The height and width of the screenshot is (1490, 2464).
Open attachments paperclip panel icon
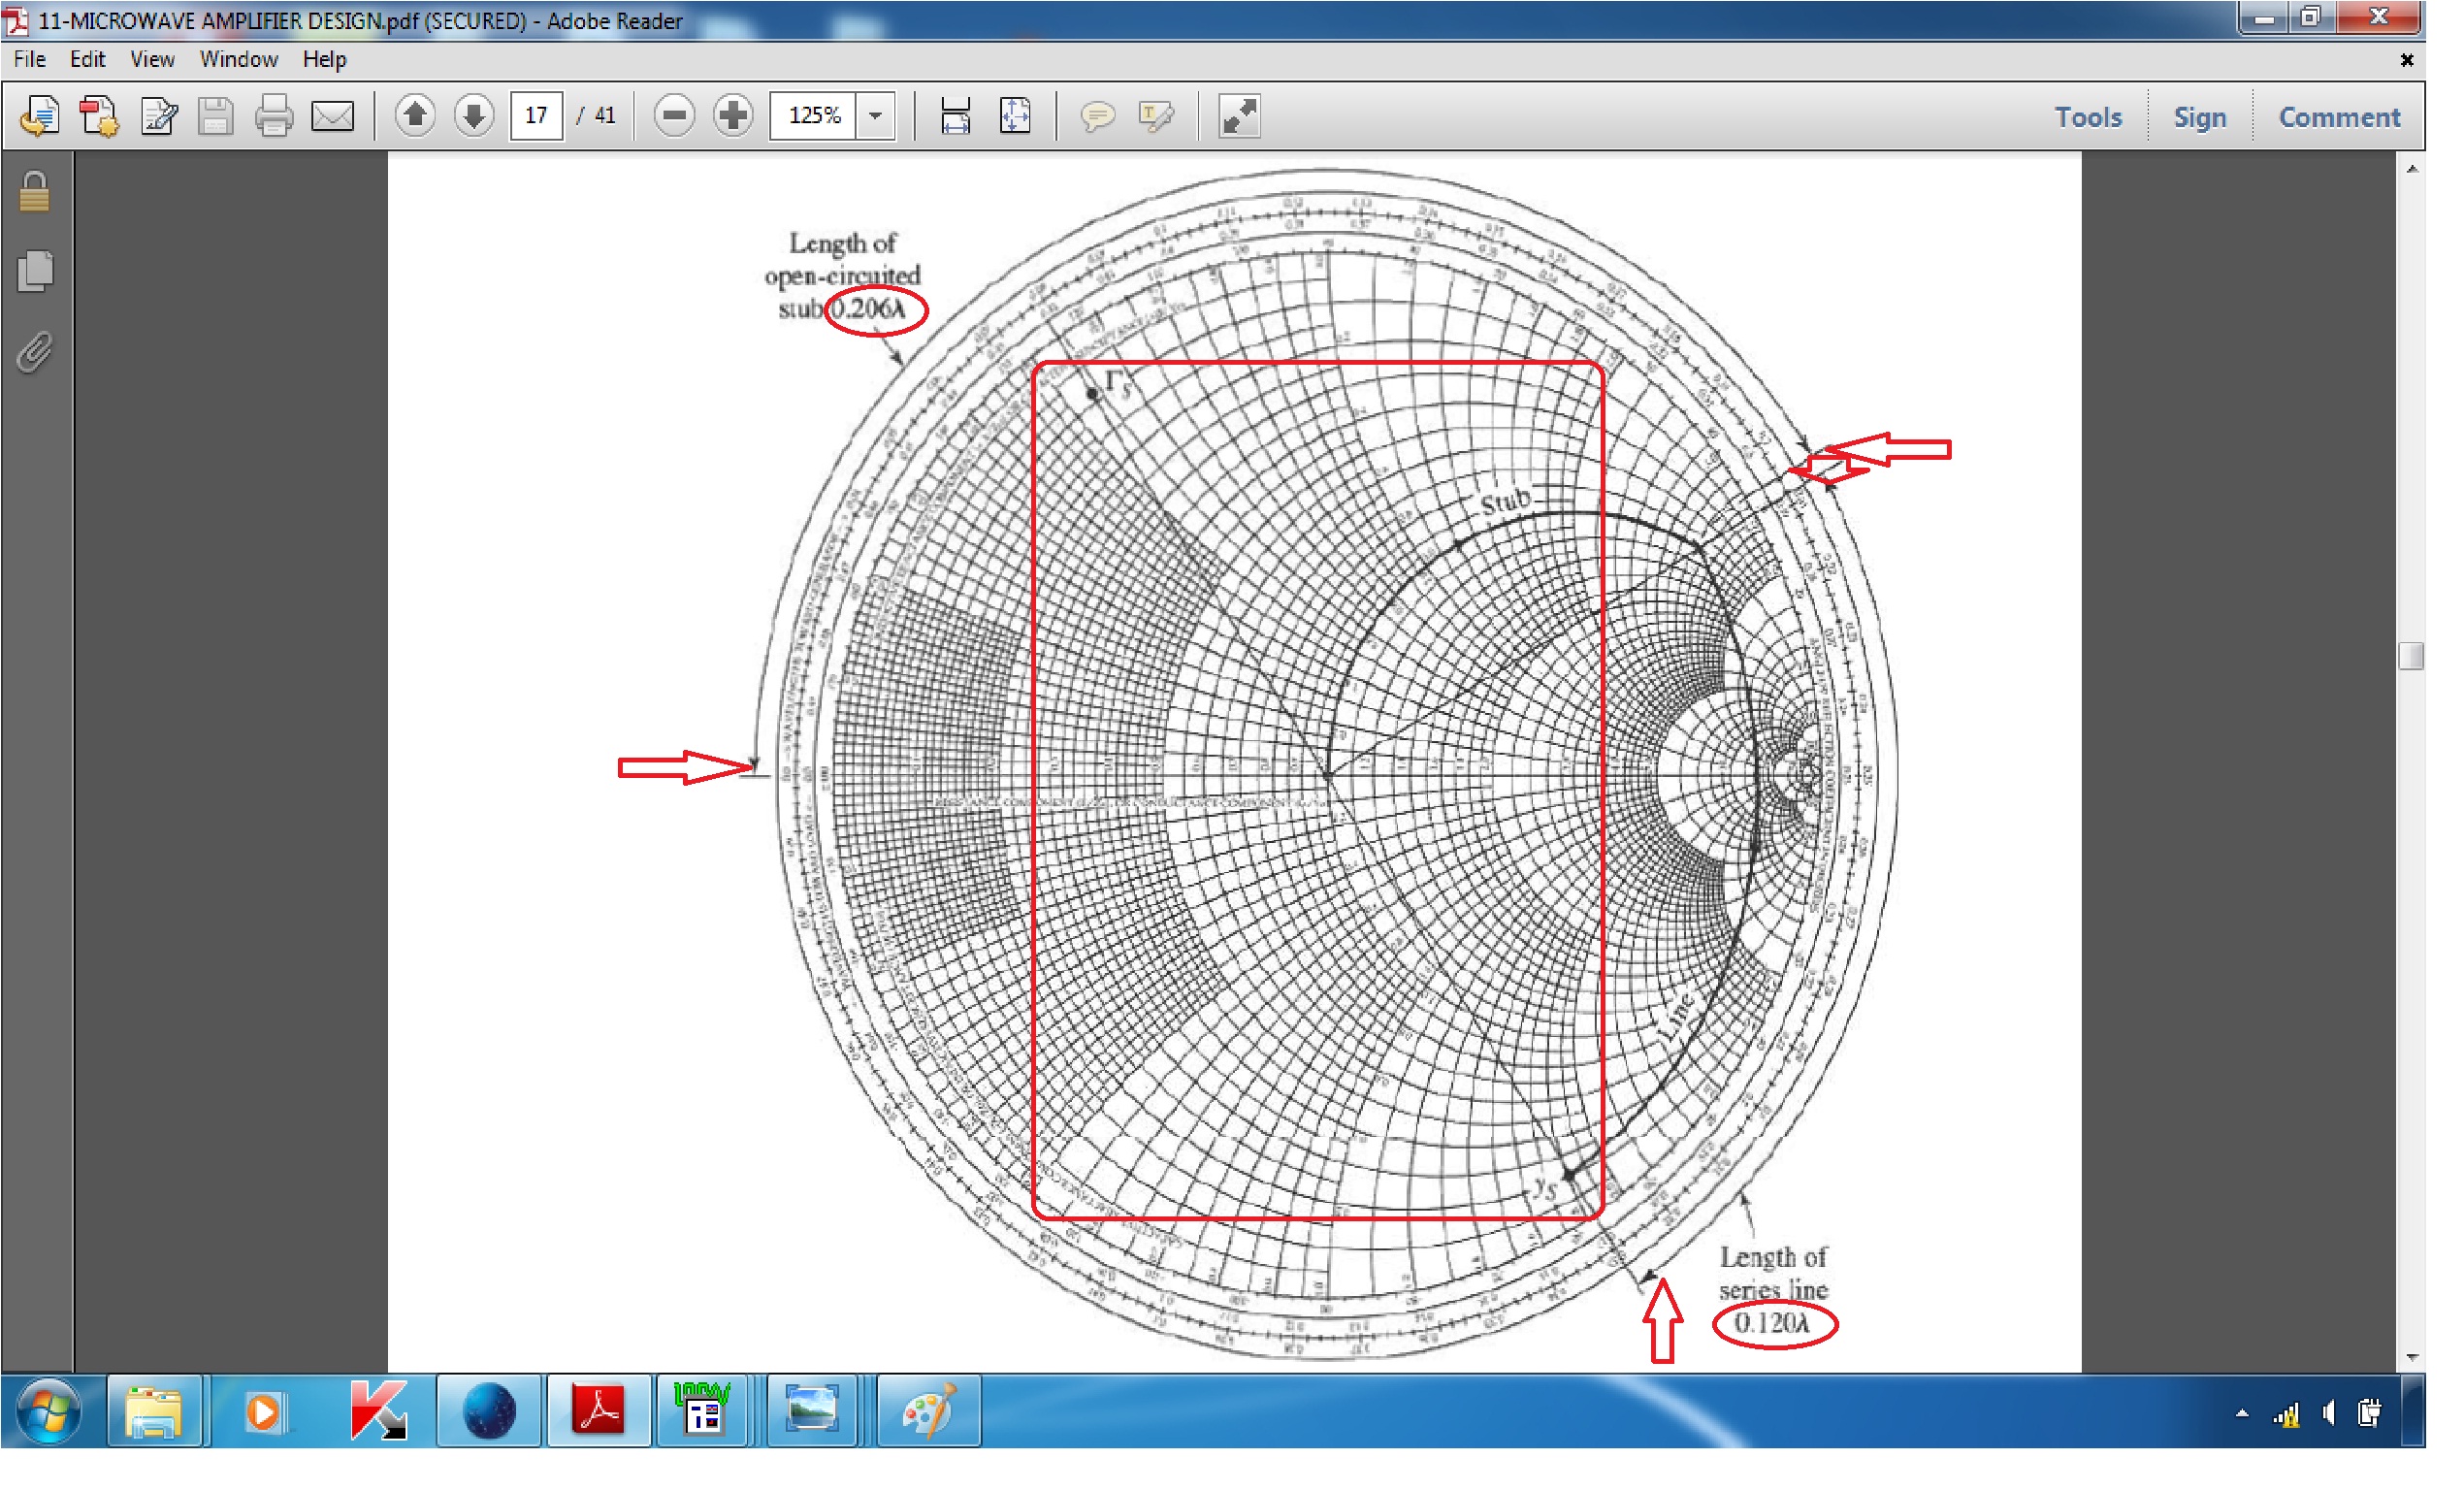point(34,352)
